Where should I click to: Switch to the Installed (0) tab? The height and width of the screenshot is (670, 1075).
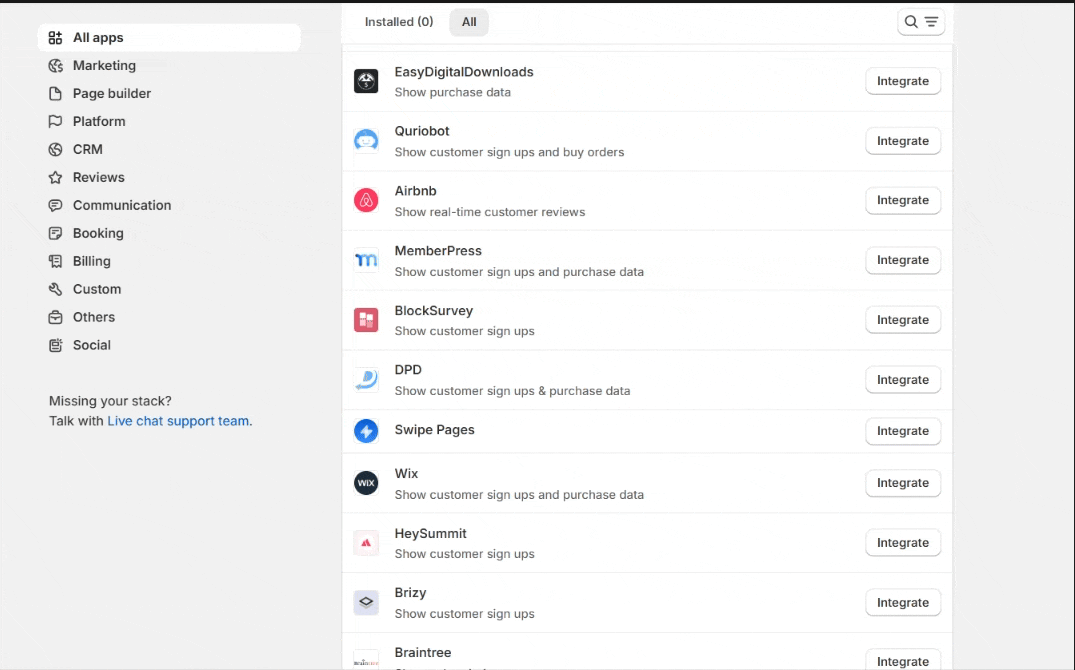click(399, 22)
